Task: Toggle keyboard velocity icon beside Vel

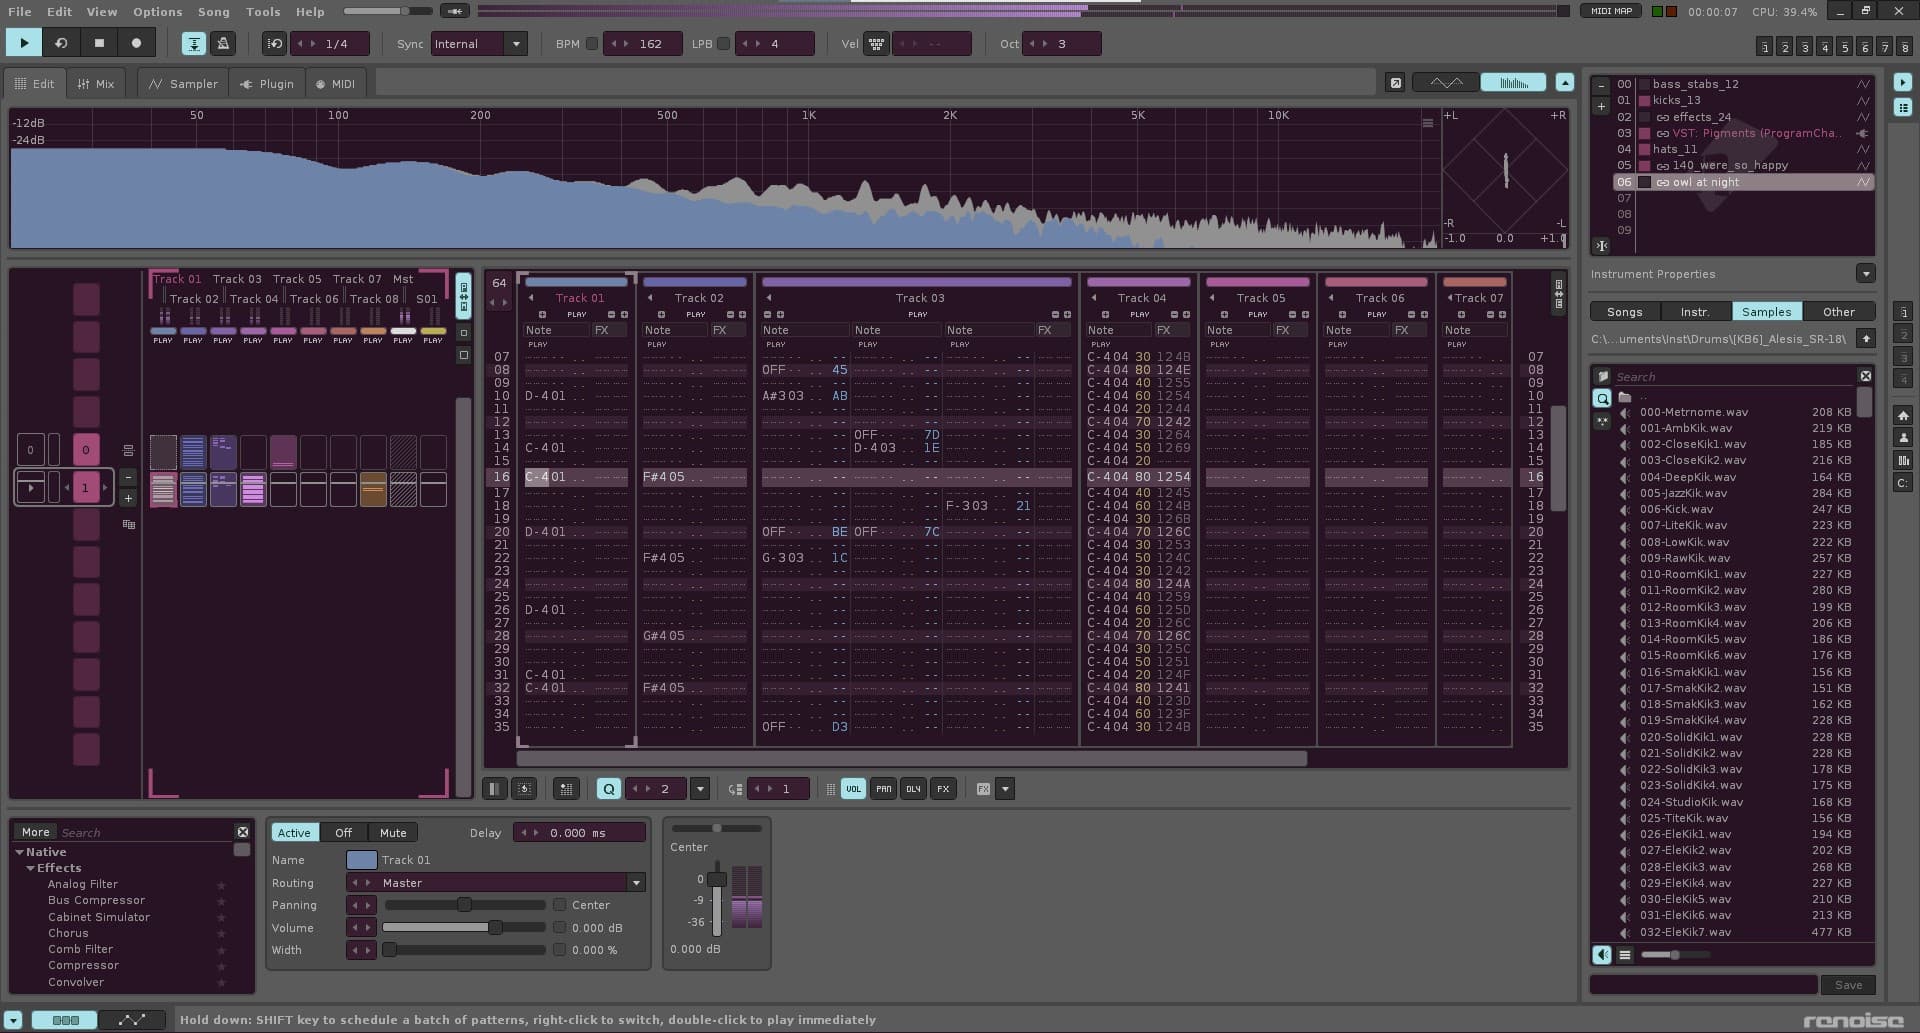Action: [x=876, y=43]
